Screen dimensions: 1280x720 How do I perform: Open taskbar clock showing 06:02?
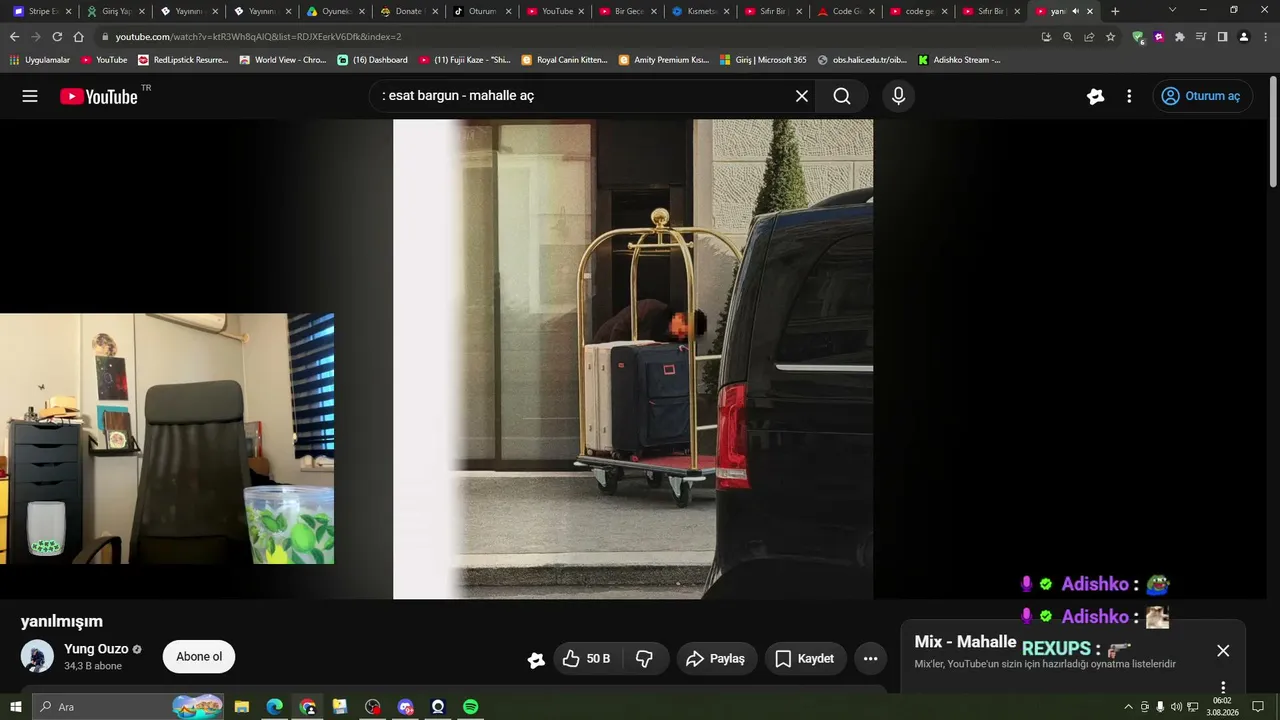(1222, 707)
